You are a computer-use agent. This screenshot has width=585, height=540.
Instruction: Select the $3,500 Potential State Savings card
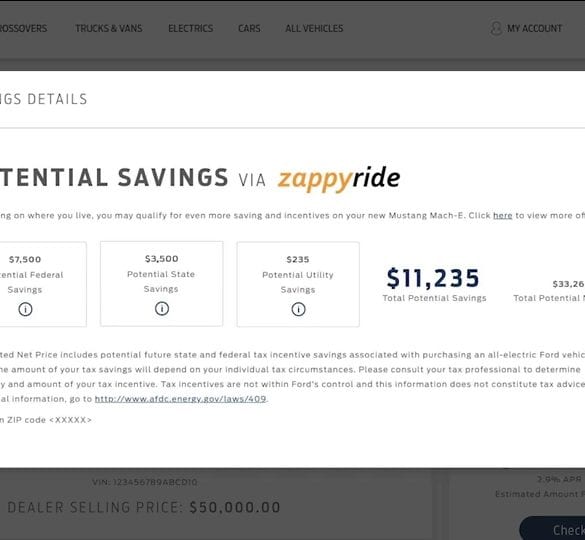tap(162, 284)
